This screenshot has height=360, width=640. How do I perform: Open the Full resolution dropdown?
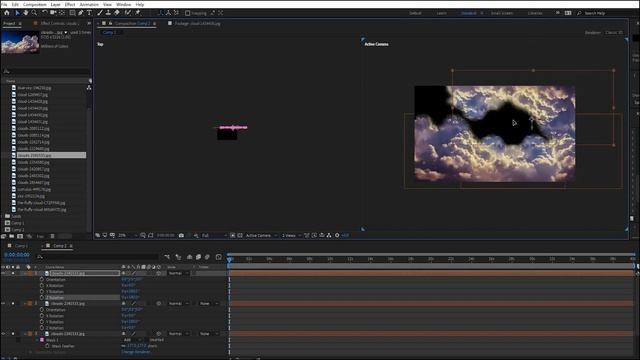tap(214, 236)
